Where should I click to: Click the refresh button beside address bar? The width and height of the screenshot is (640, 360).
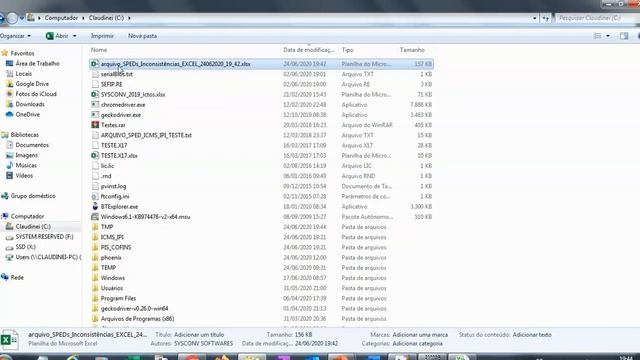pos(546,18)
